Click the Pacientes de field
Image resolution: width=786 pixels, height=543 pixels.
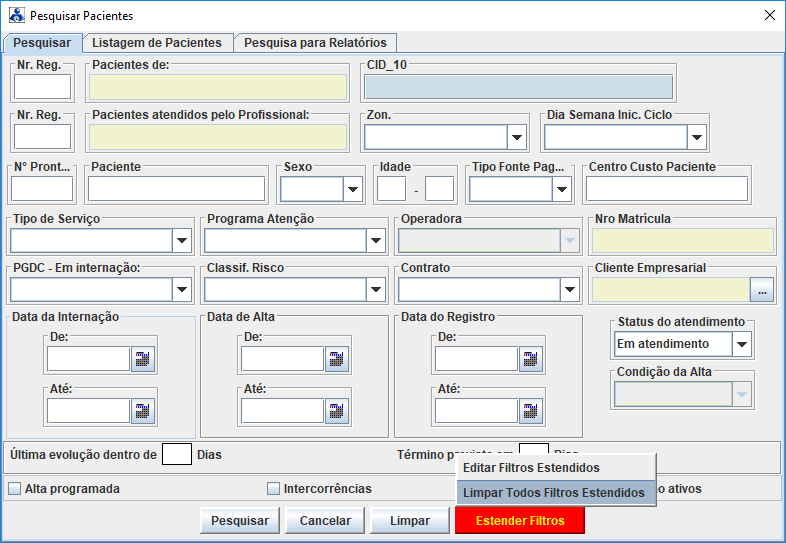coord(218,87)
